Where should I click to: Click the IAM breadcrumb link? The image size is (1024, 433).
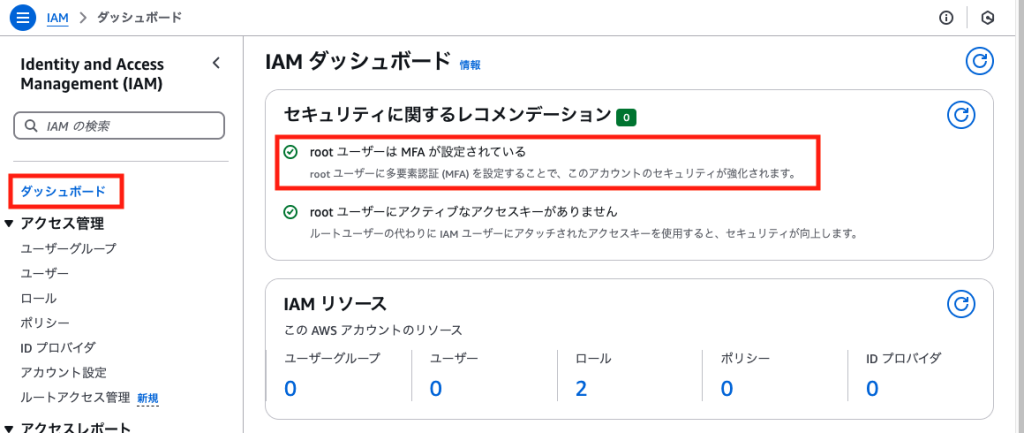coord(57,18)
